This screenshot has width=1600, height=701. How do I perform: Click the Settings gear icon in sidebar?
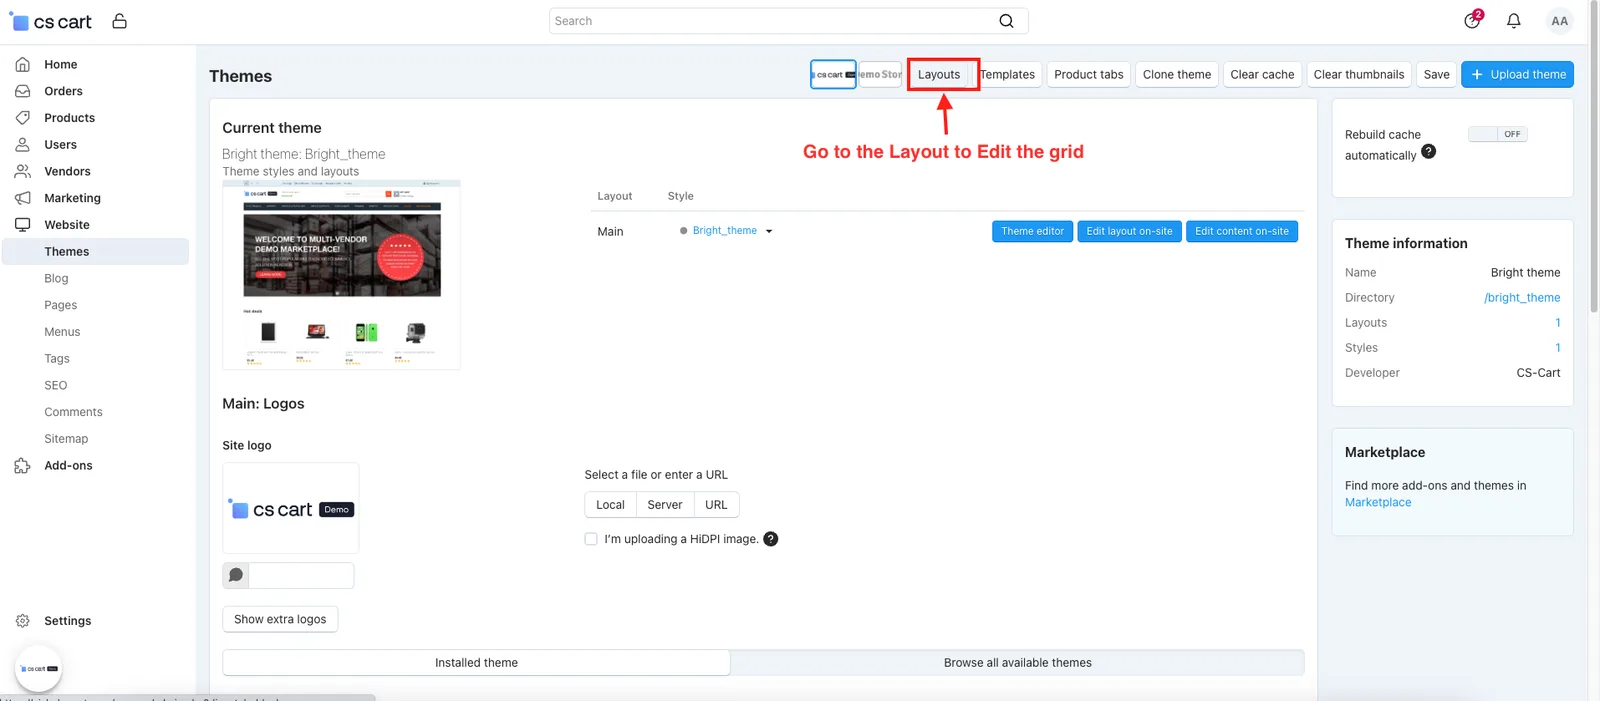coord(23,621)
